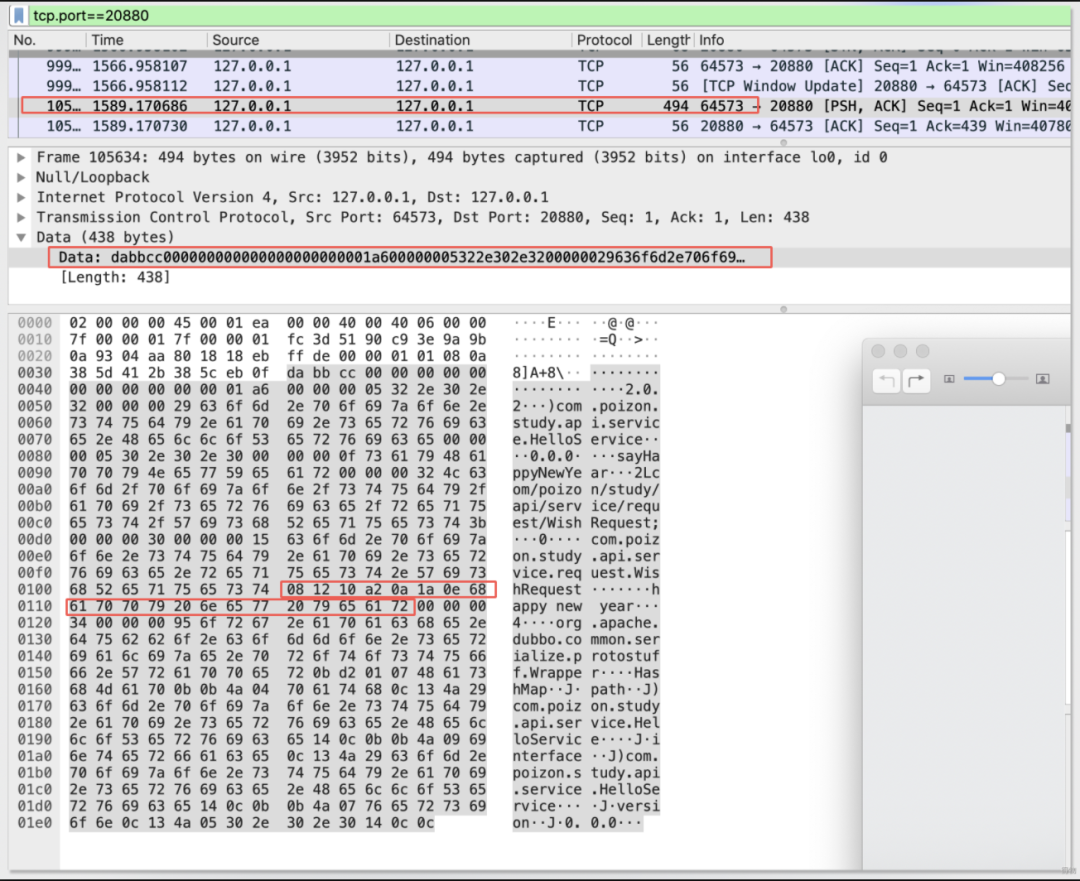Click ASCII text 'rotostuf' in hex pane
This screenshot has height=881, width=1080.
coord(625,656)
